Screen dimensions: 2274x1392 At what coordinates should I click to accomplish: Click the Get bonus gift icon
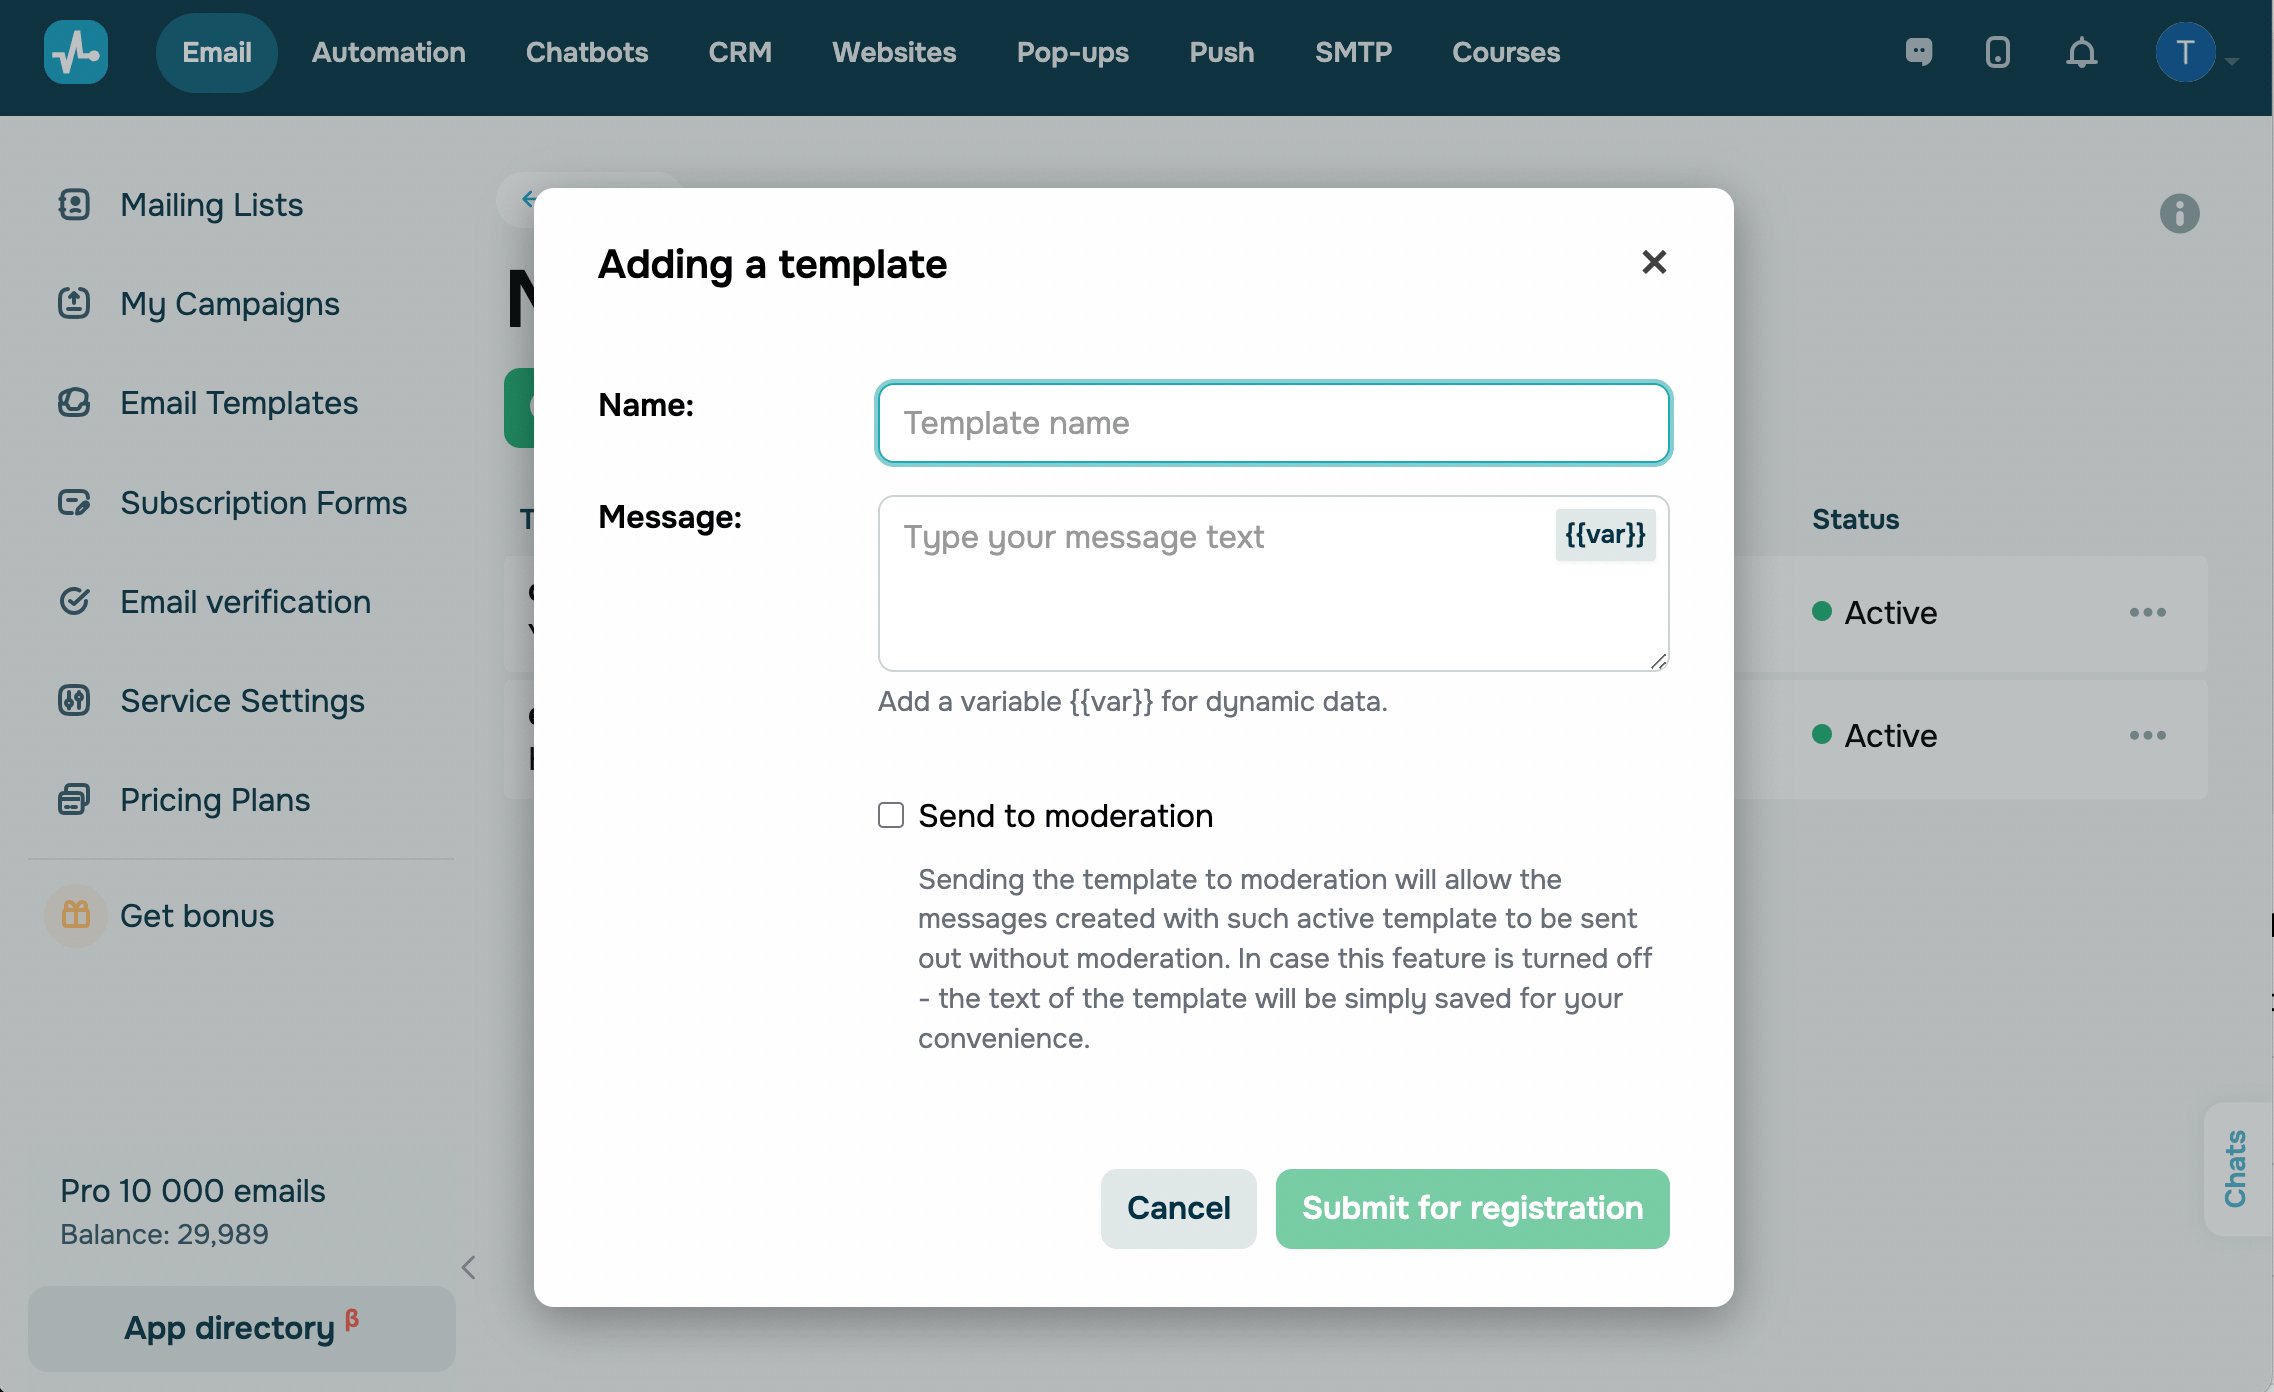[x=76, y=915]
